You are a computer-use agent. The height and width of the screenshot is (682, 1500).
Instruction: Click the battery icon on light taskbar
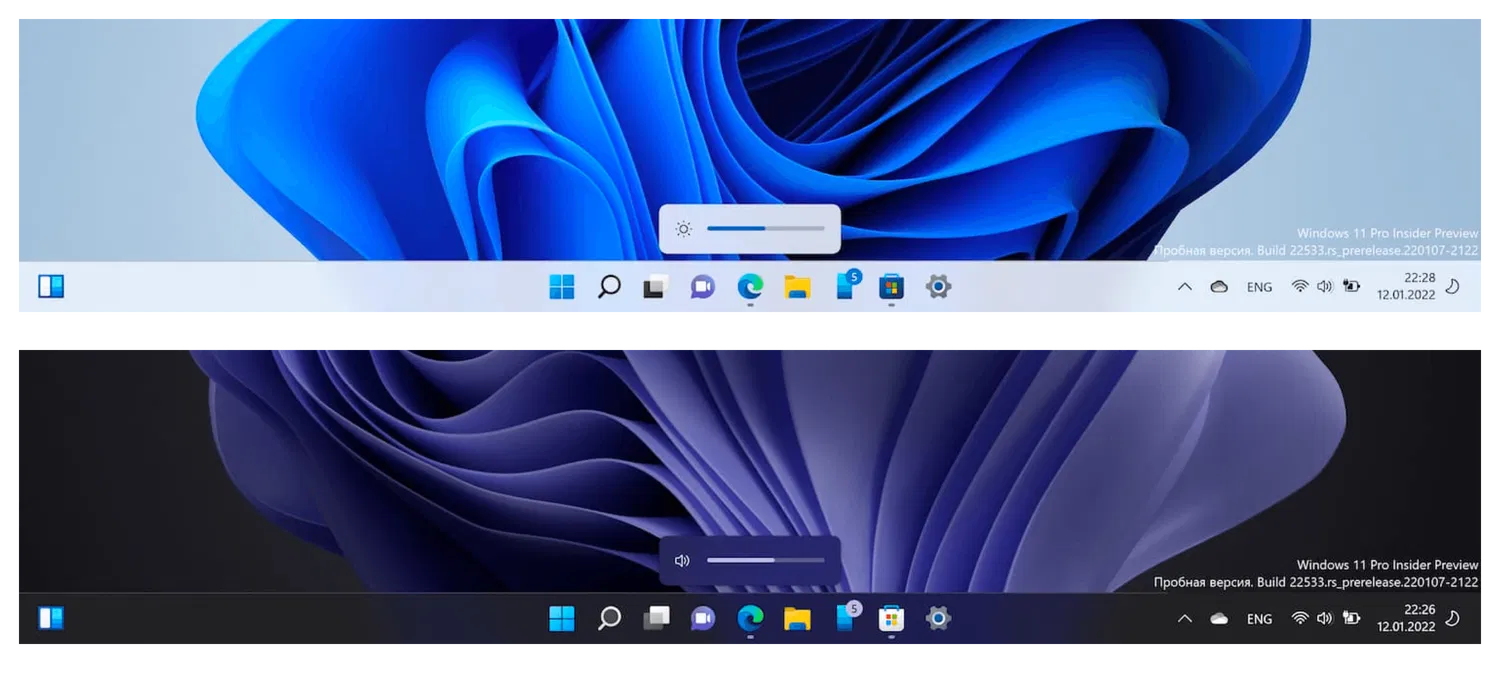coord(1351,287)
